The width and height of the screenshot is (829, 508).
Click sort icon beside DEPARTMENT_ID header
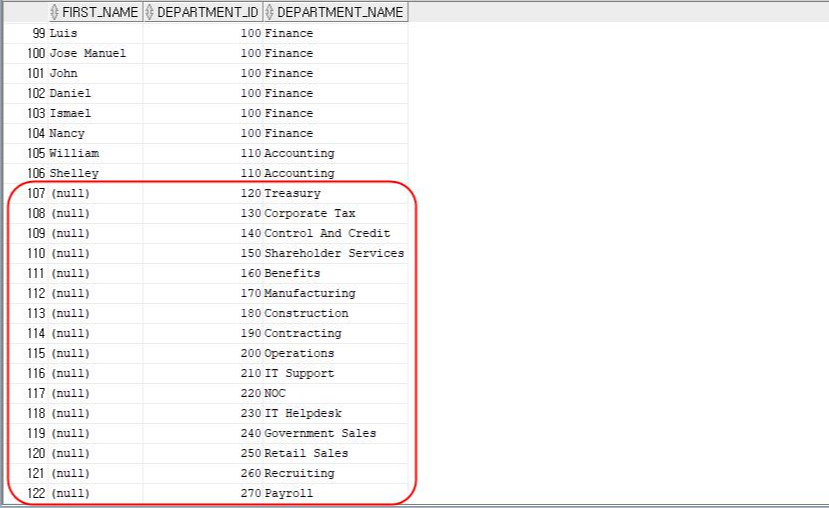tap(149, 12)
